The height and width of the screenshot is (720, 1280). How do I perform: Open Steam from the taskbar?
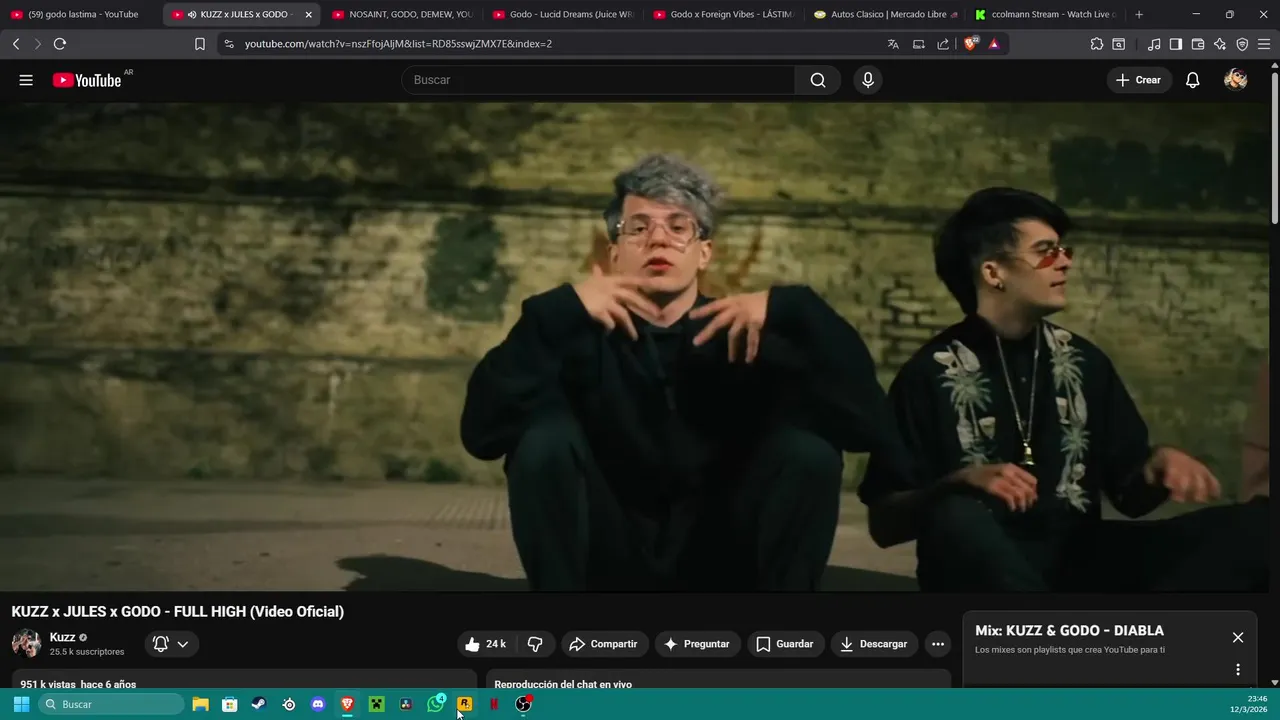pos(259,704)
